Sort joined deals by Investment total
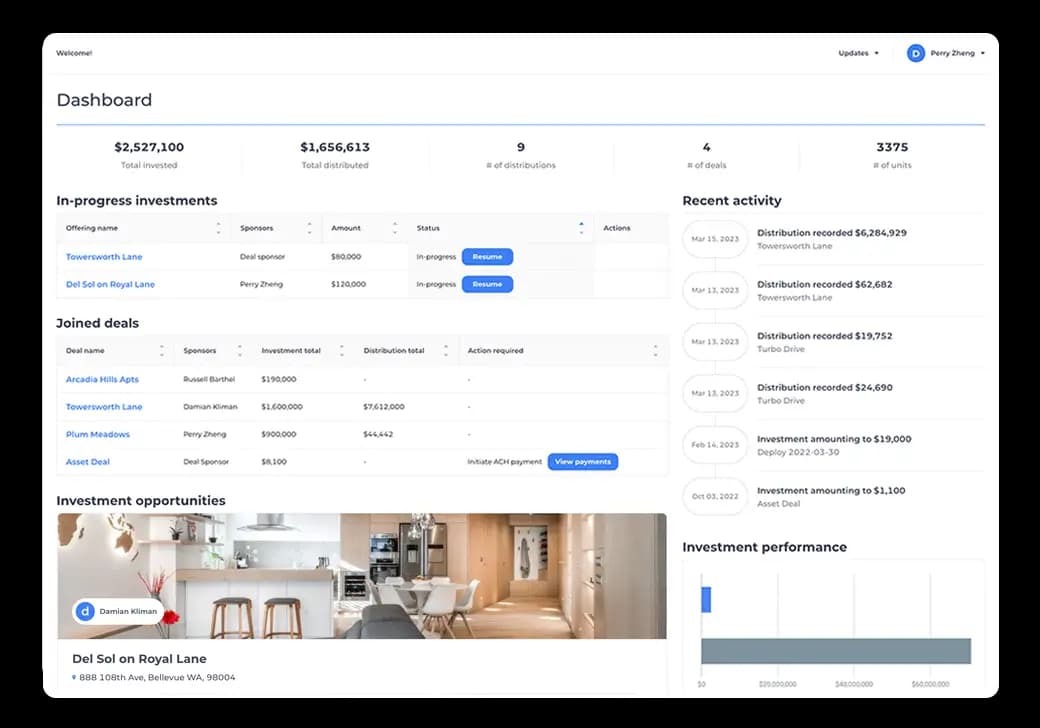 coord(342,351)
